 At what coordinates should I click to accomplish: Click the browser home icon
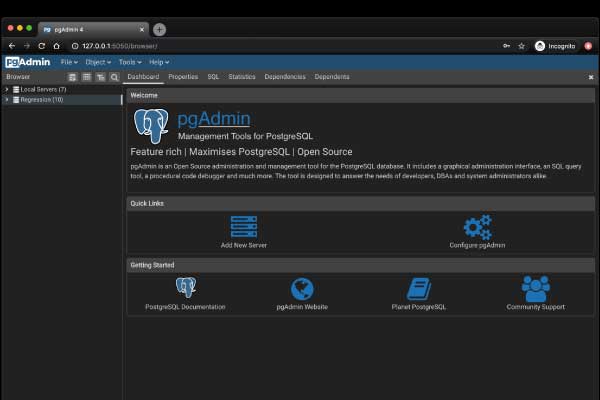pyautogui.click(x=57, y=46)
